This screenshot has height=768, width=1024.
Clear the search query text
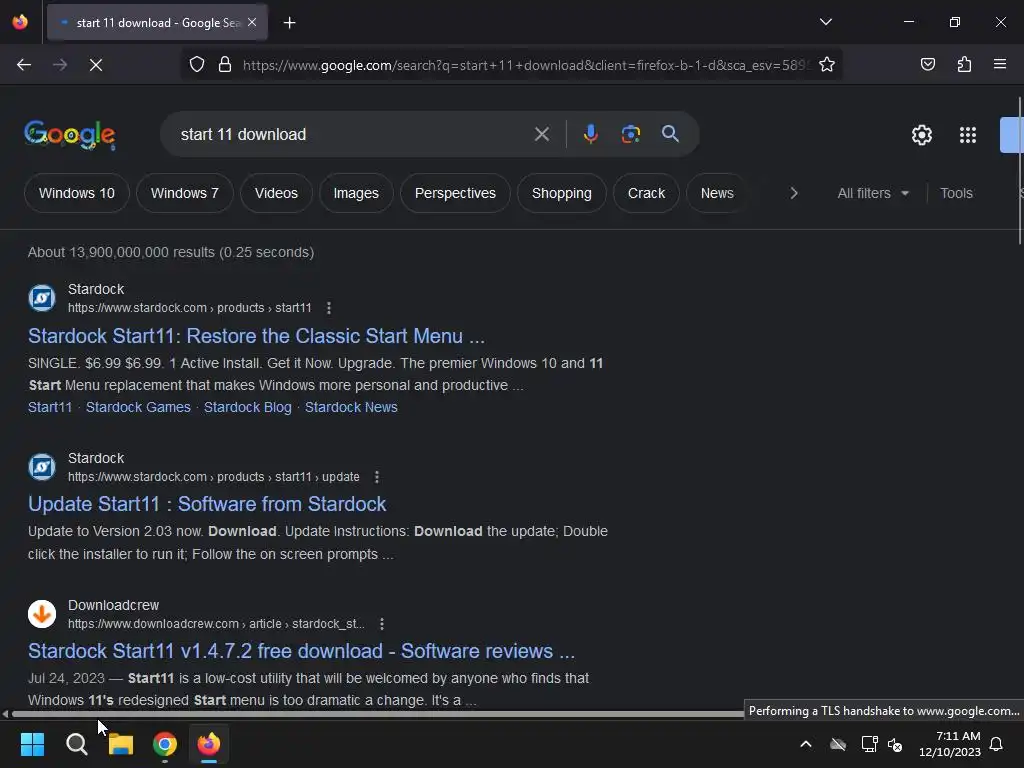pyautogui.click(x=541, y=135)
